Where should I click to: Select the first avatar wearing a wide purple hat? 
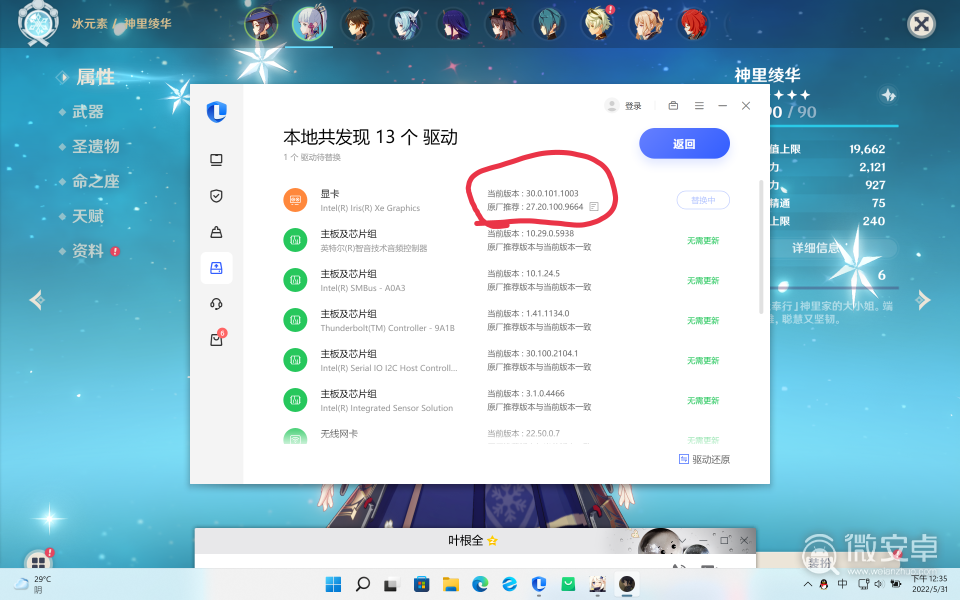pos(261,24)
